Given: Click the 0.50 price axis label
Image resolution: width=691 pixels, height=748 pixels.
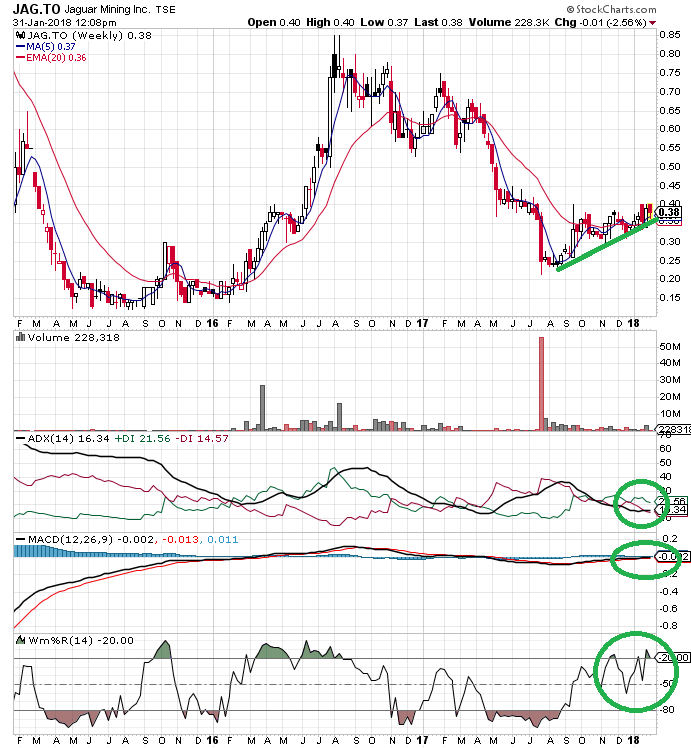Looking at the screenshot, I should (x=670, y=166).
